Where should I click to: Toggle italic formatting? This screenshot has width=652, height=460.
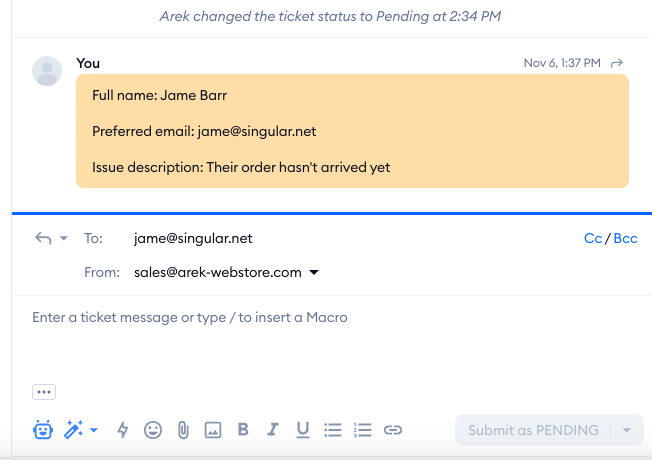(x=272, y=430)
